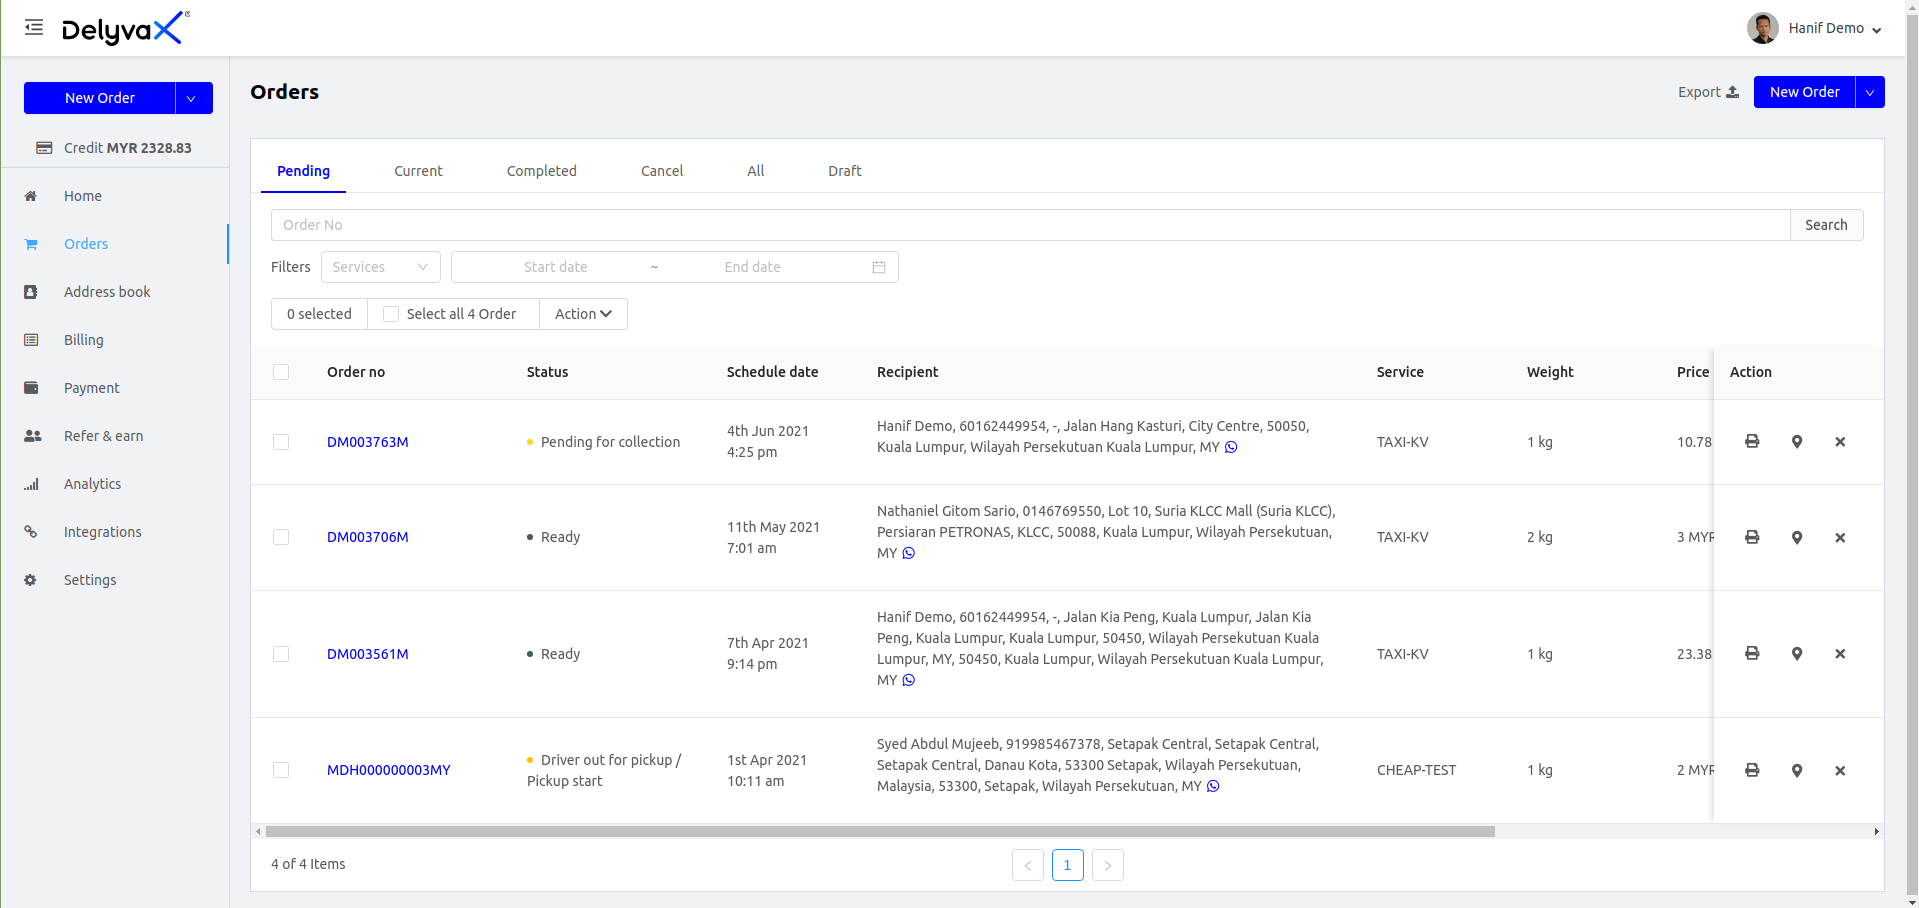The image size is (1919, 908).
Task: Open the Services filter dropdown
Action: pos(380,267)
